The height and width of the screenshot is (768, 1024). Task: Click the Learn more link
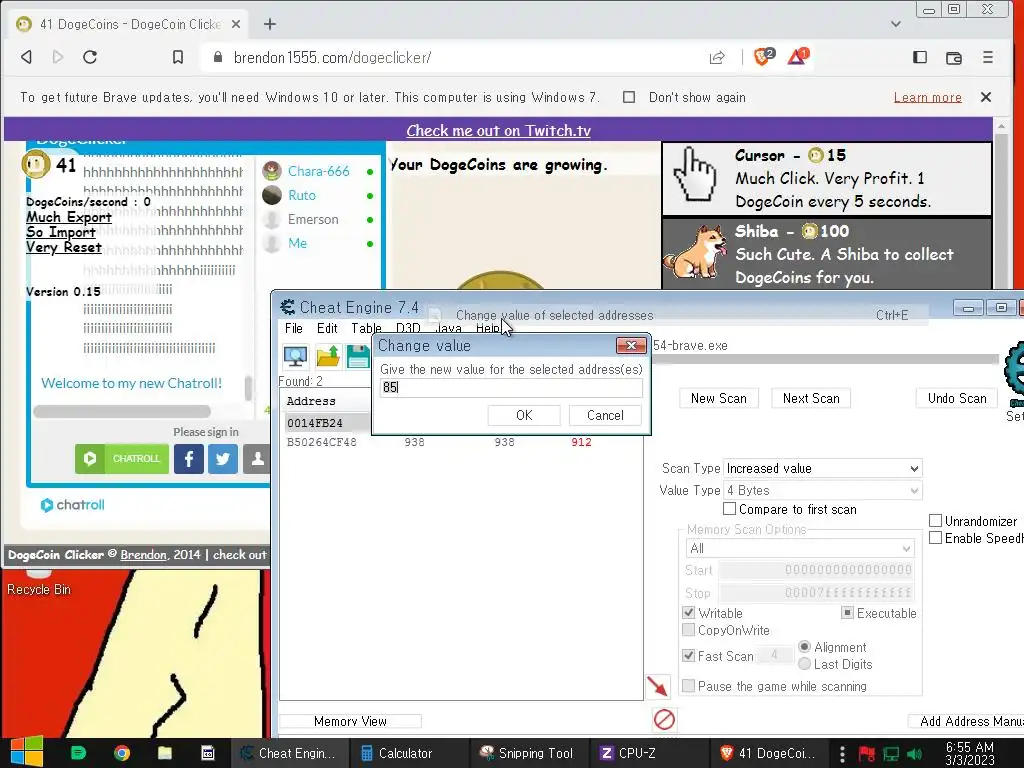[x=927, y=97]
